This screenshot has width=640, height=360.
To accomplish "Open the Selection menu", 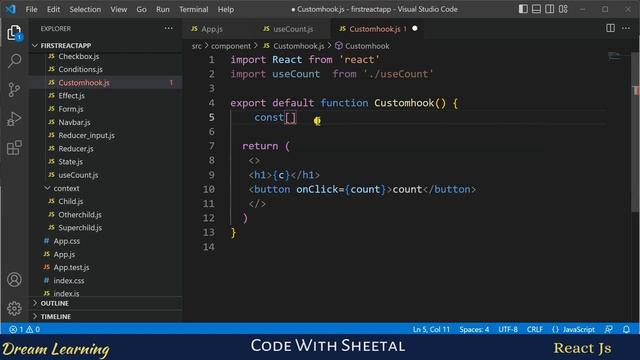I will click(85, 9).
